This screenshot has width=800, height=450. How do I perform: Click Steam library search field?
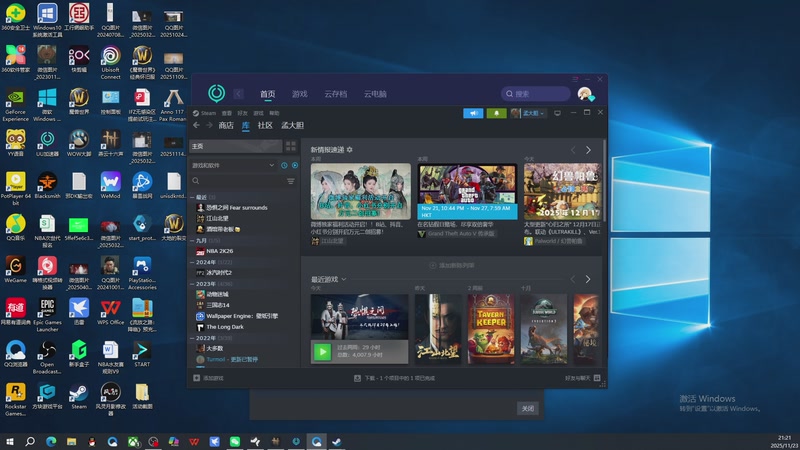tap(238, 181)
